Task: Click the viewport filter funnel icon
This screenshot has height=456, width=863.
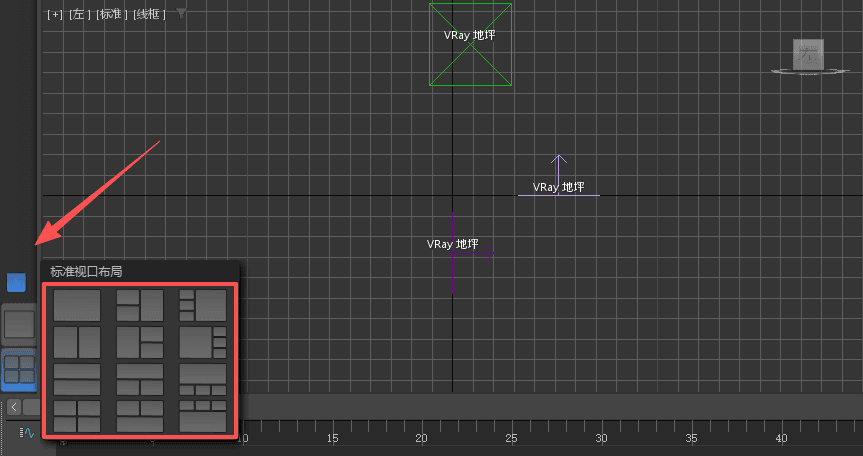Action: 180,14
